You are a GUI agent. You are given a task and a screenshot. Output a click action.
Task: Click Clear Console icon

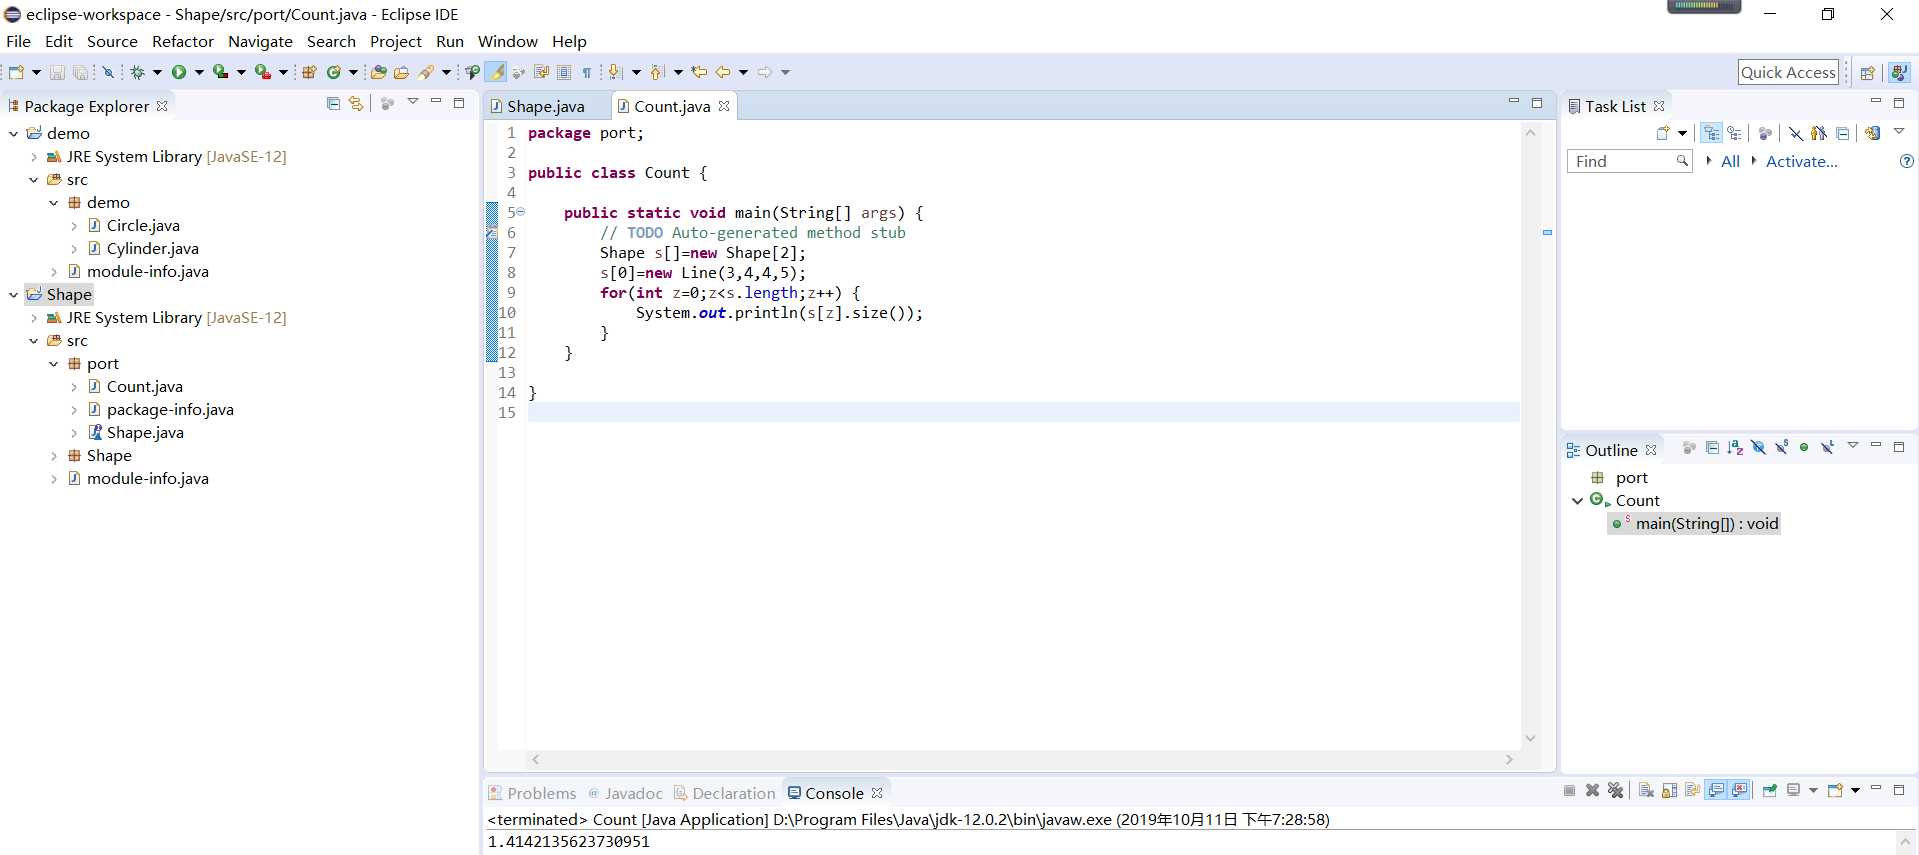[1646, 790]
